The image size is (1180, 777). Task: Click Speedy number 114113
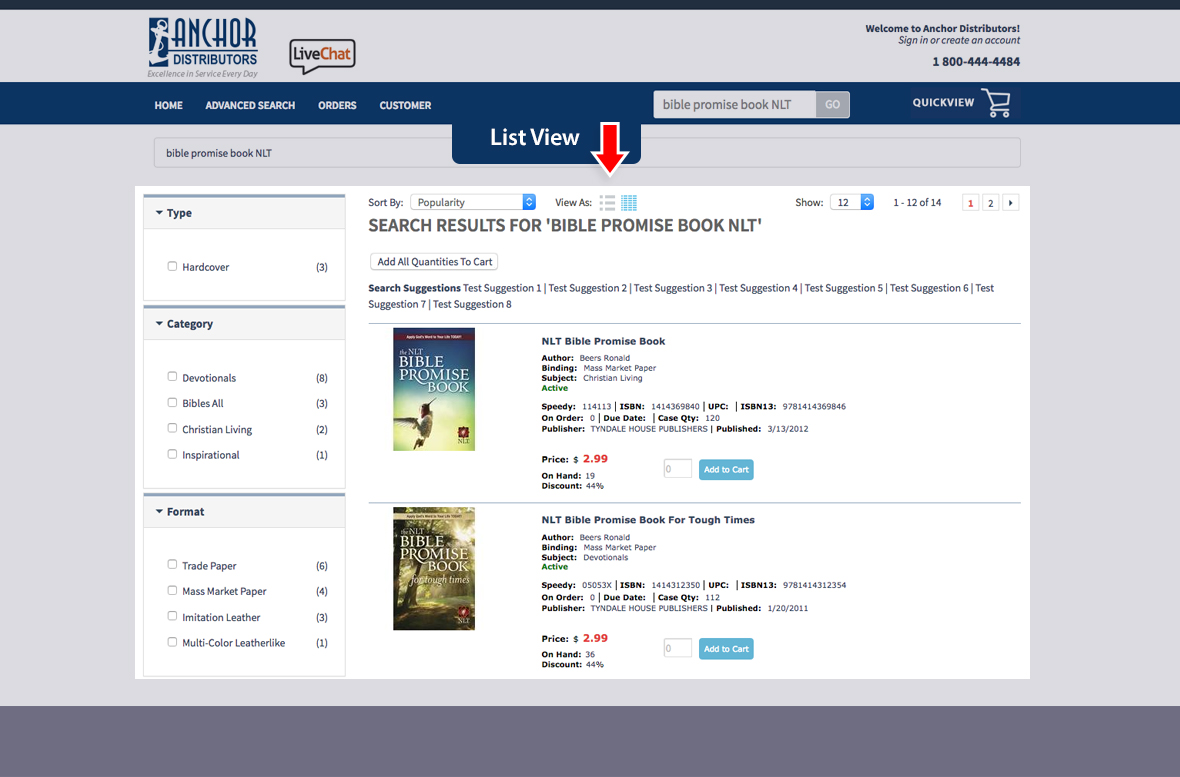[597, 407]
